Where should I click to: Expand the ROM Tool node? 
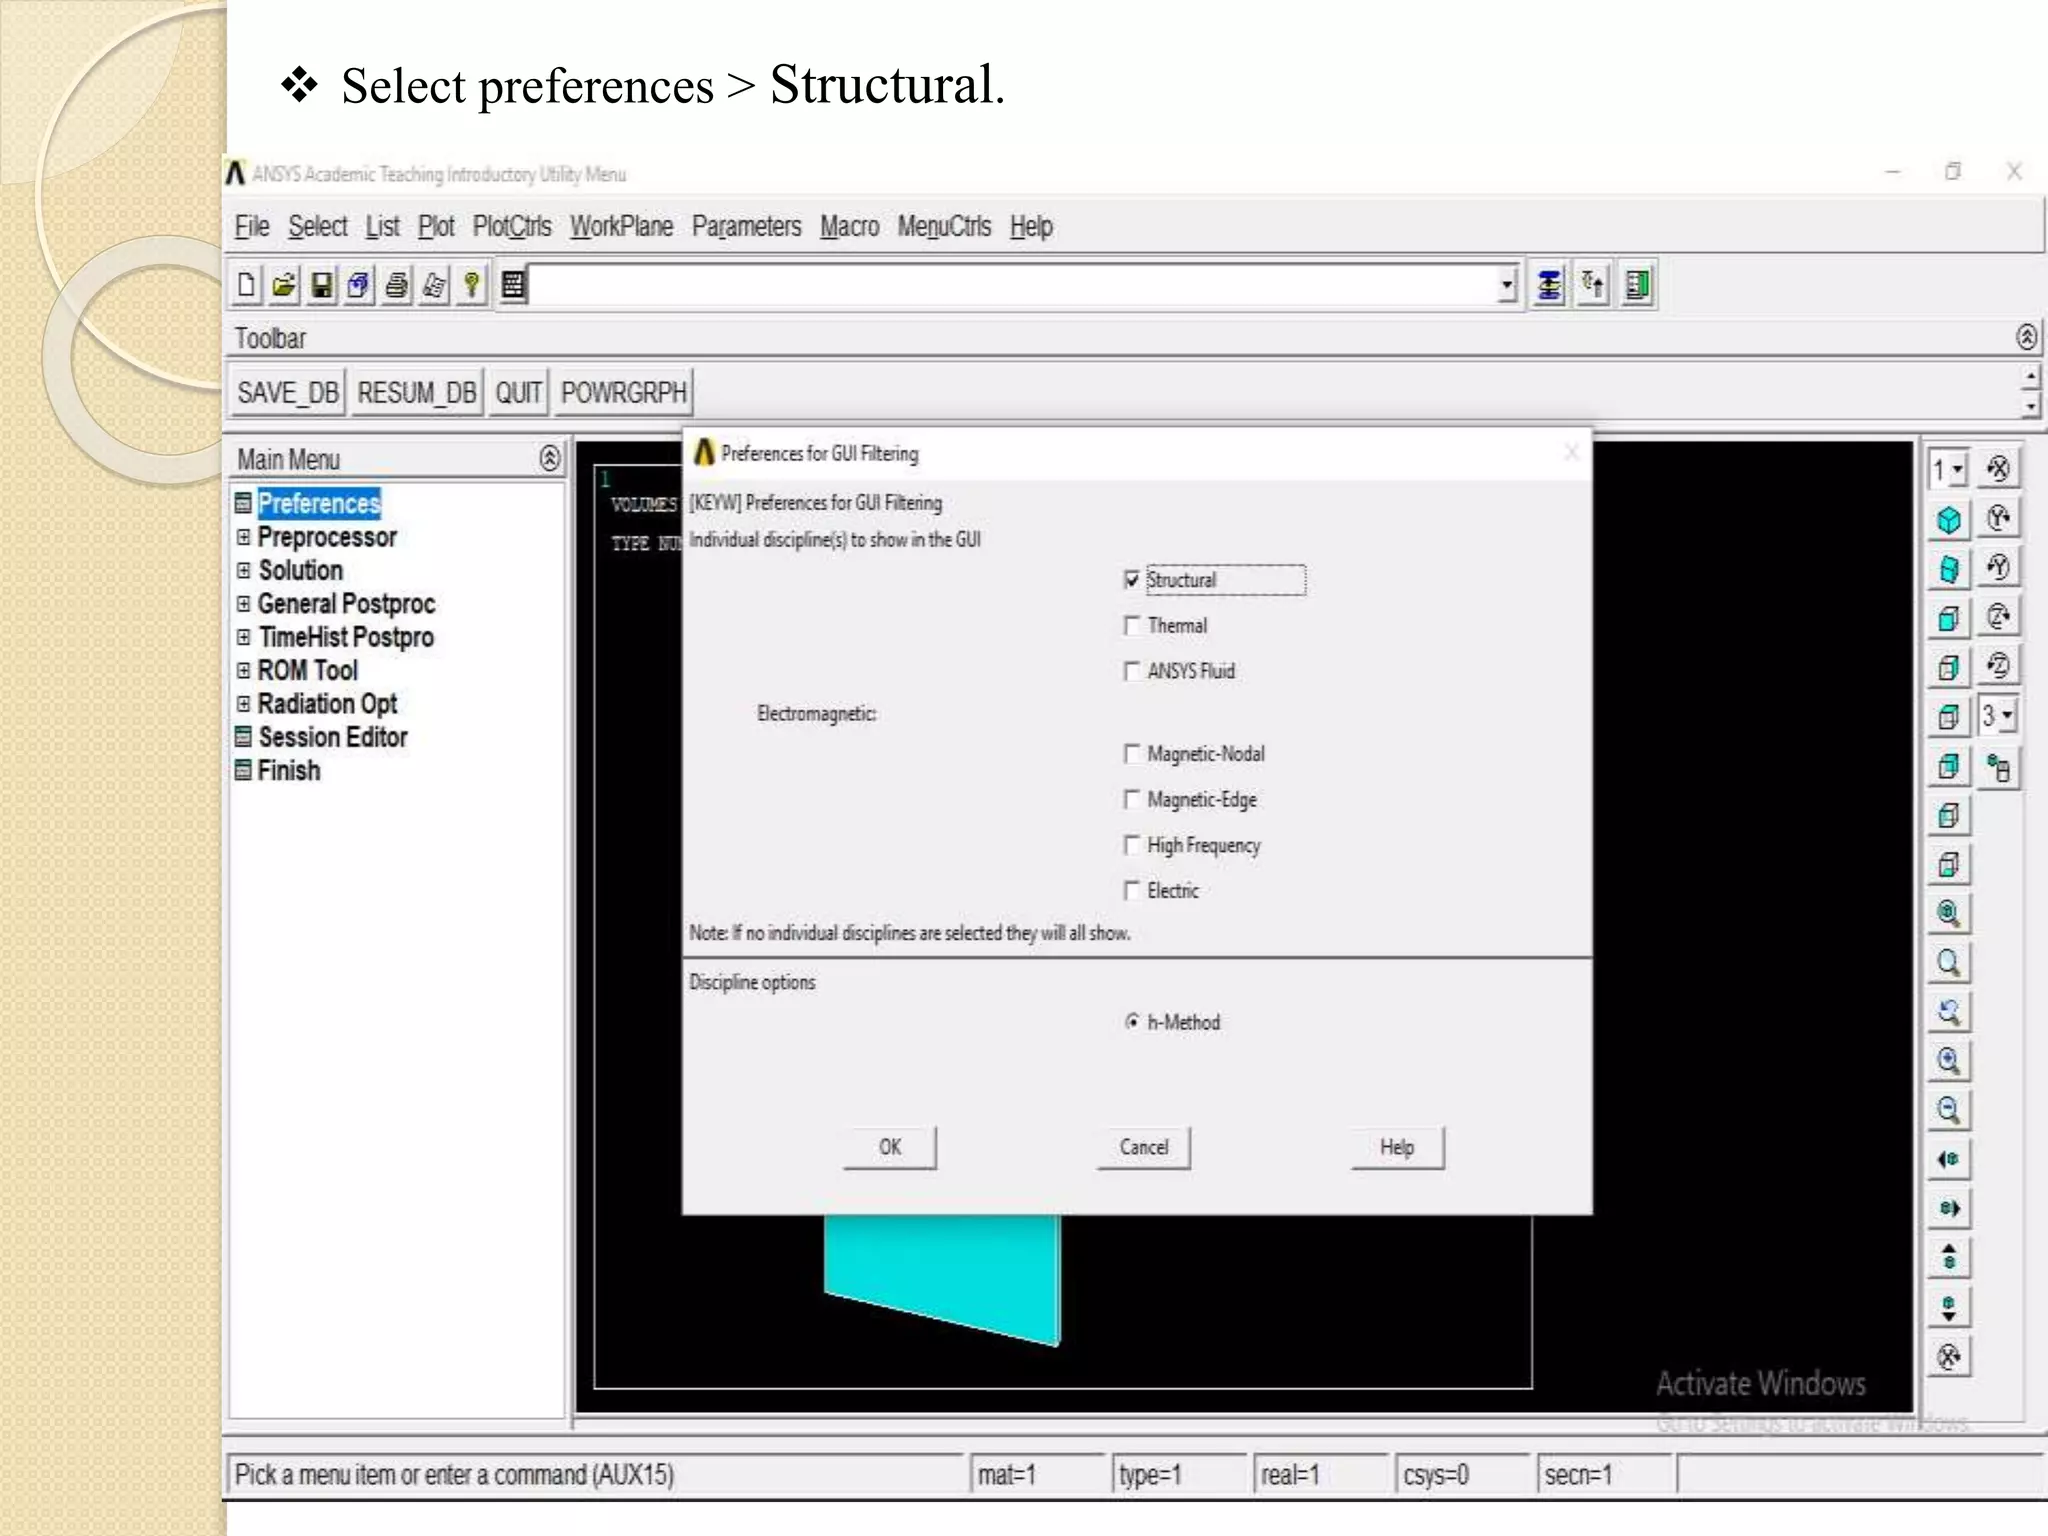[243, 670]
